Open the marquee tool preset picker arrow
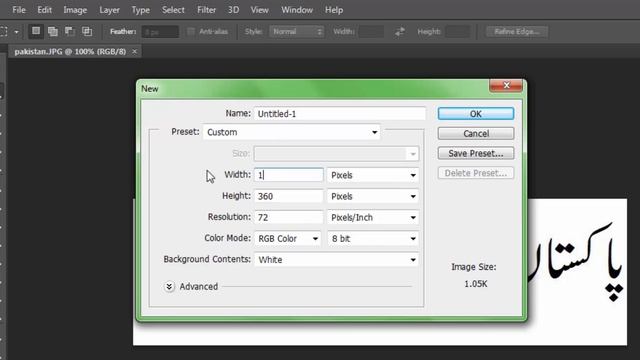 tap(16, 32)
